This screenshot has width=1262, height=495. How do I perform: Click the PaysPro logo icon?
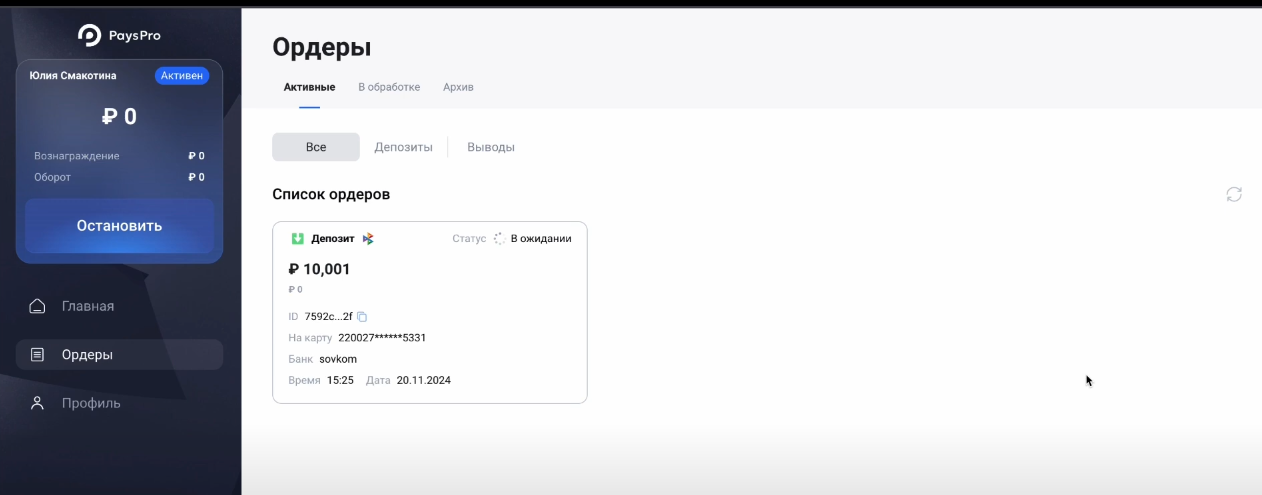click(x=90, y=35)
